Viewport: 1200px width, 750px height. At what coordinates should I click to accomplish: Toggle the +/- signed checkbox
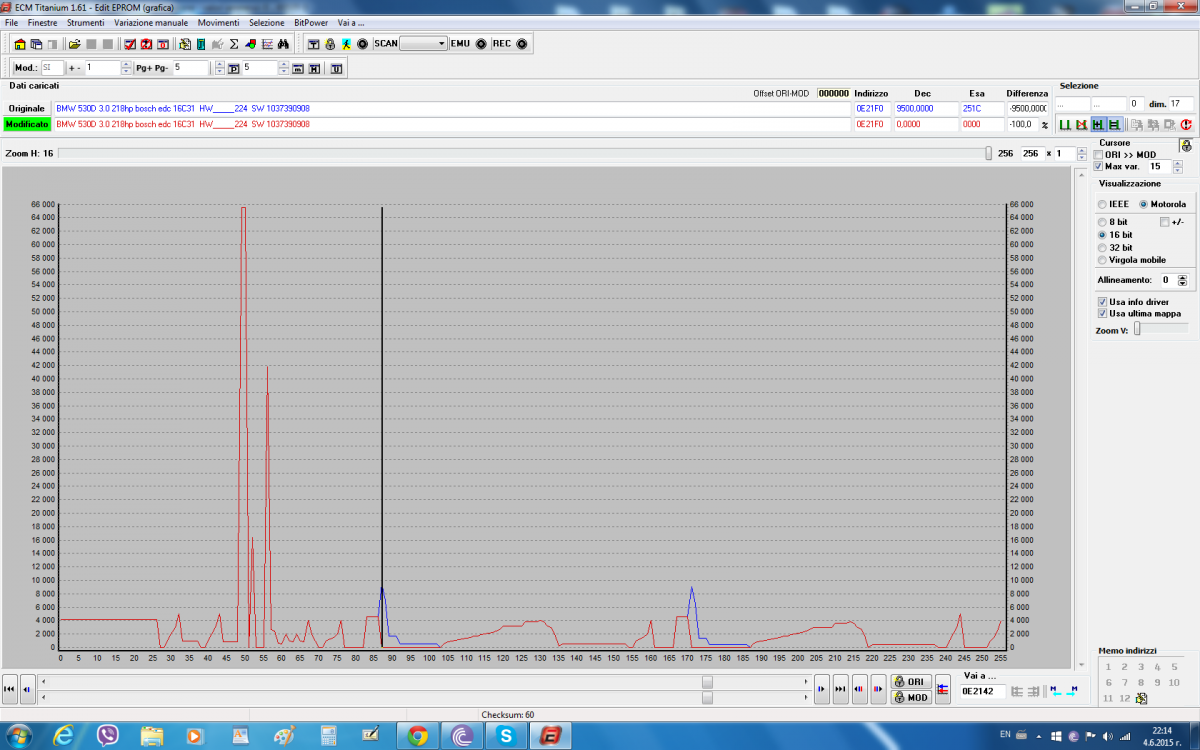point(1164,222)
